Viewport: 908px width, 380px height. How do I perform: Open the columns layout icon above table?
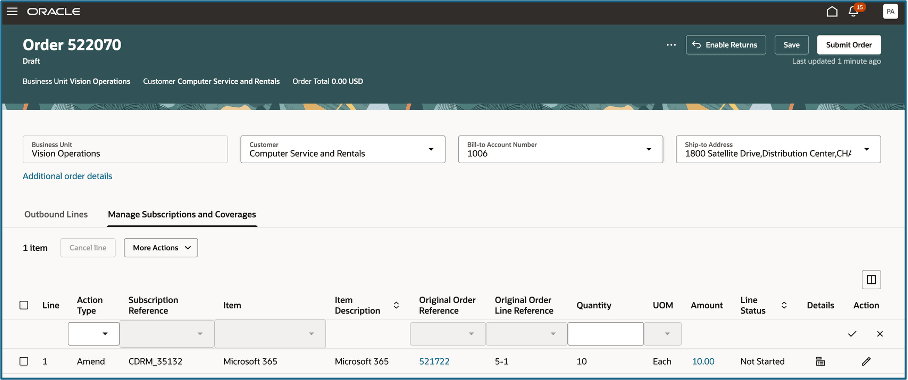[x=872, y=280]
